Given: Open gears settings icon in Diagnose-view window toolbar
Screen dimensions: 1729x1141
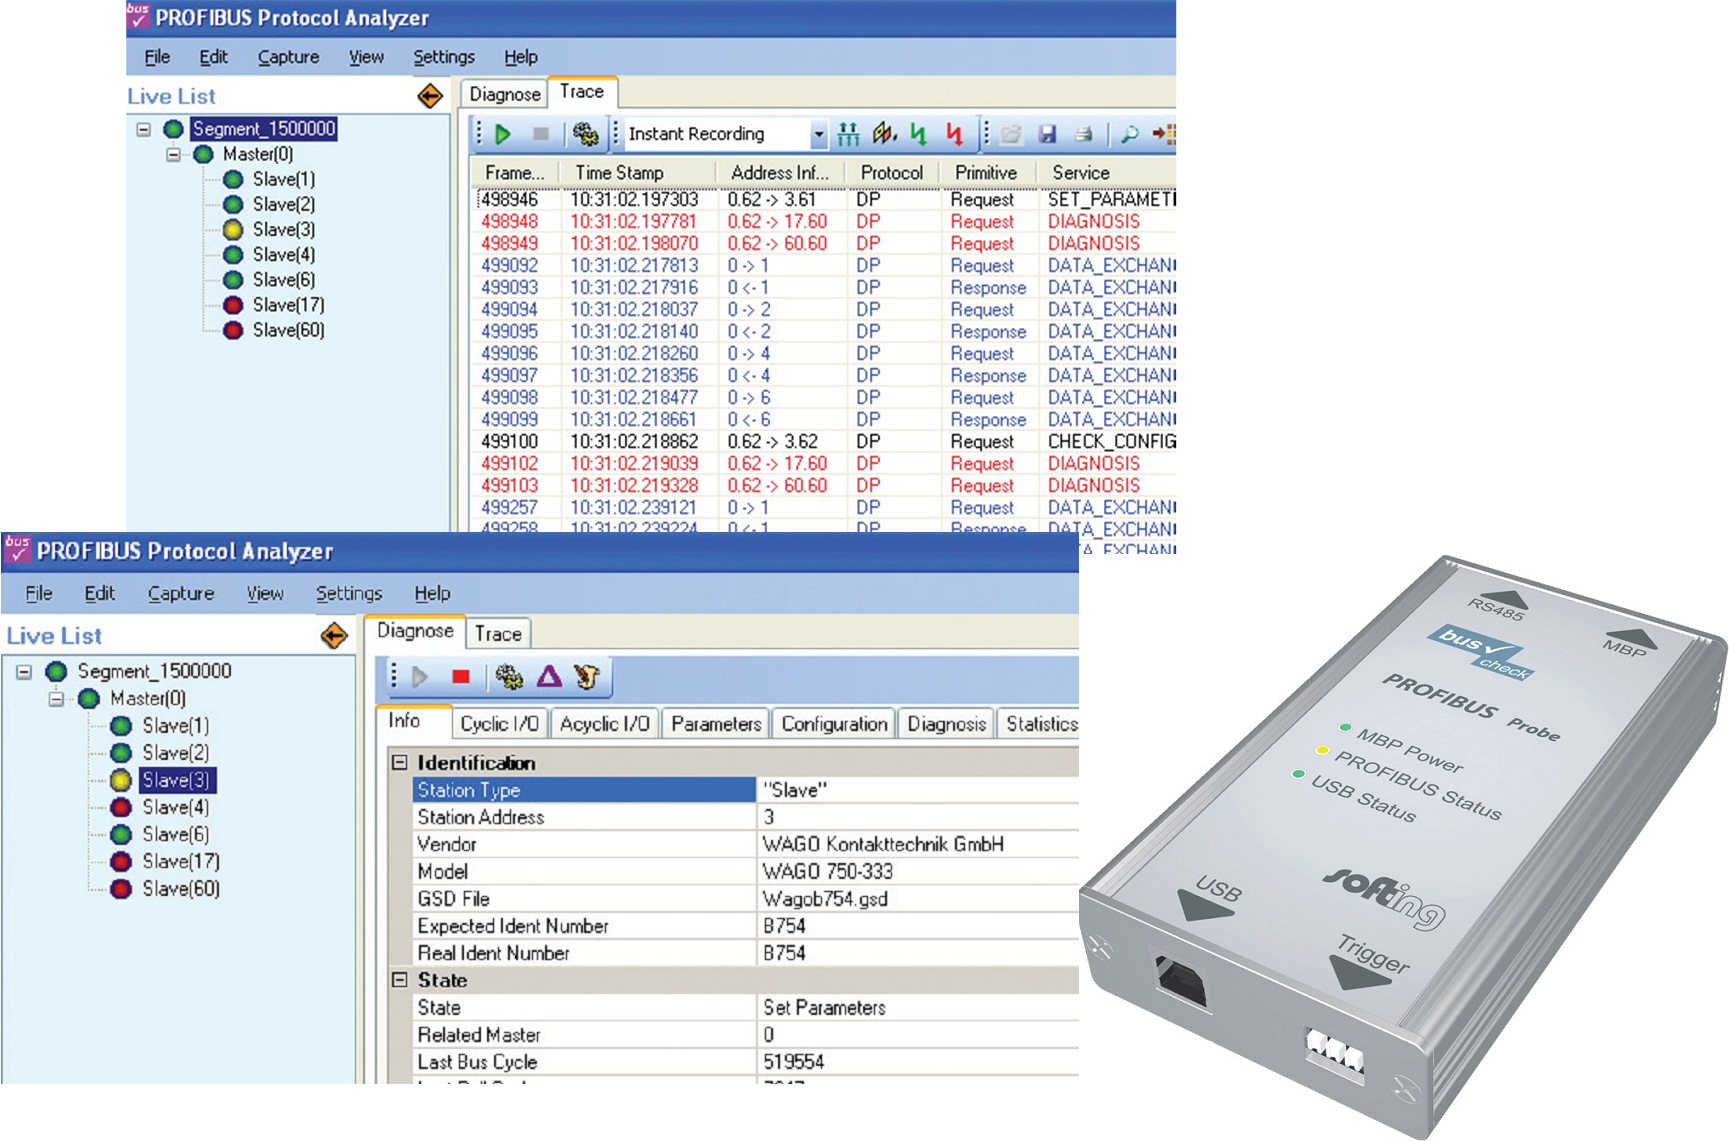Looking at the screenshot, I should click(x=509, y=677).
